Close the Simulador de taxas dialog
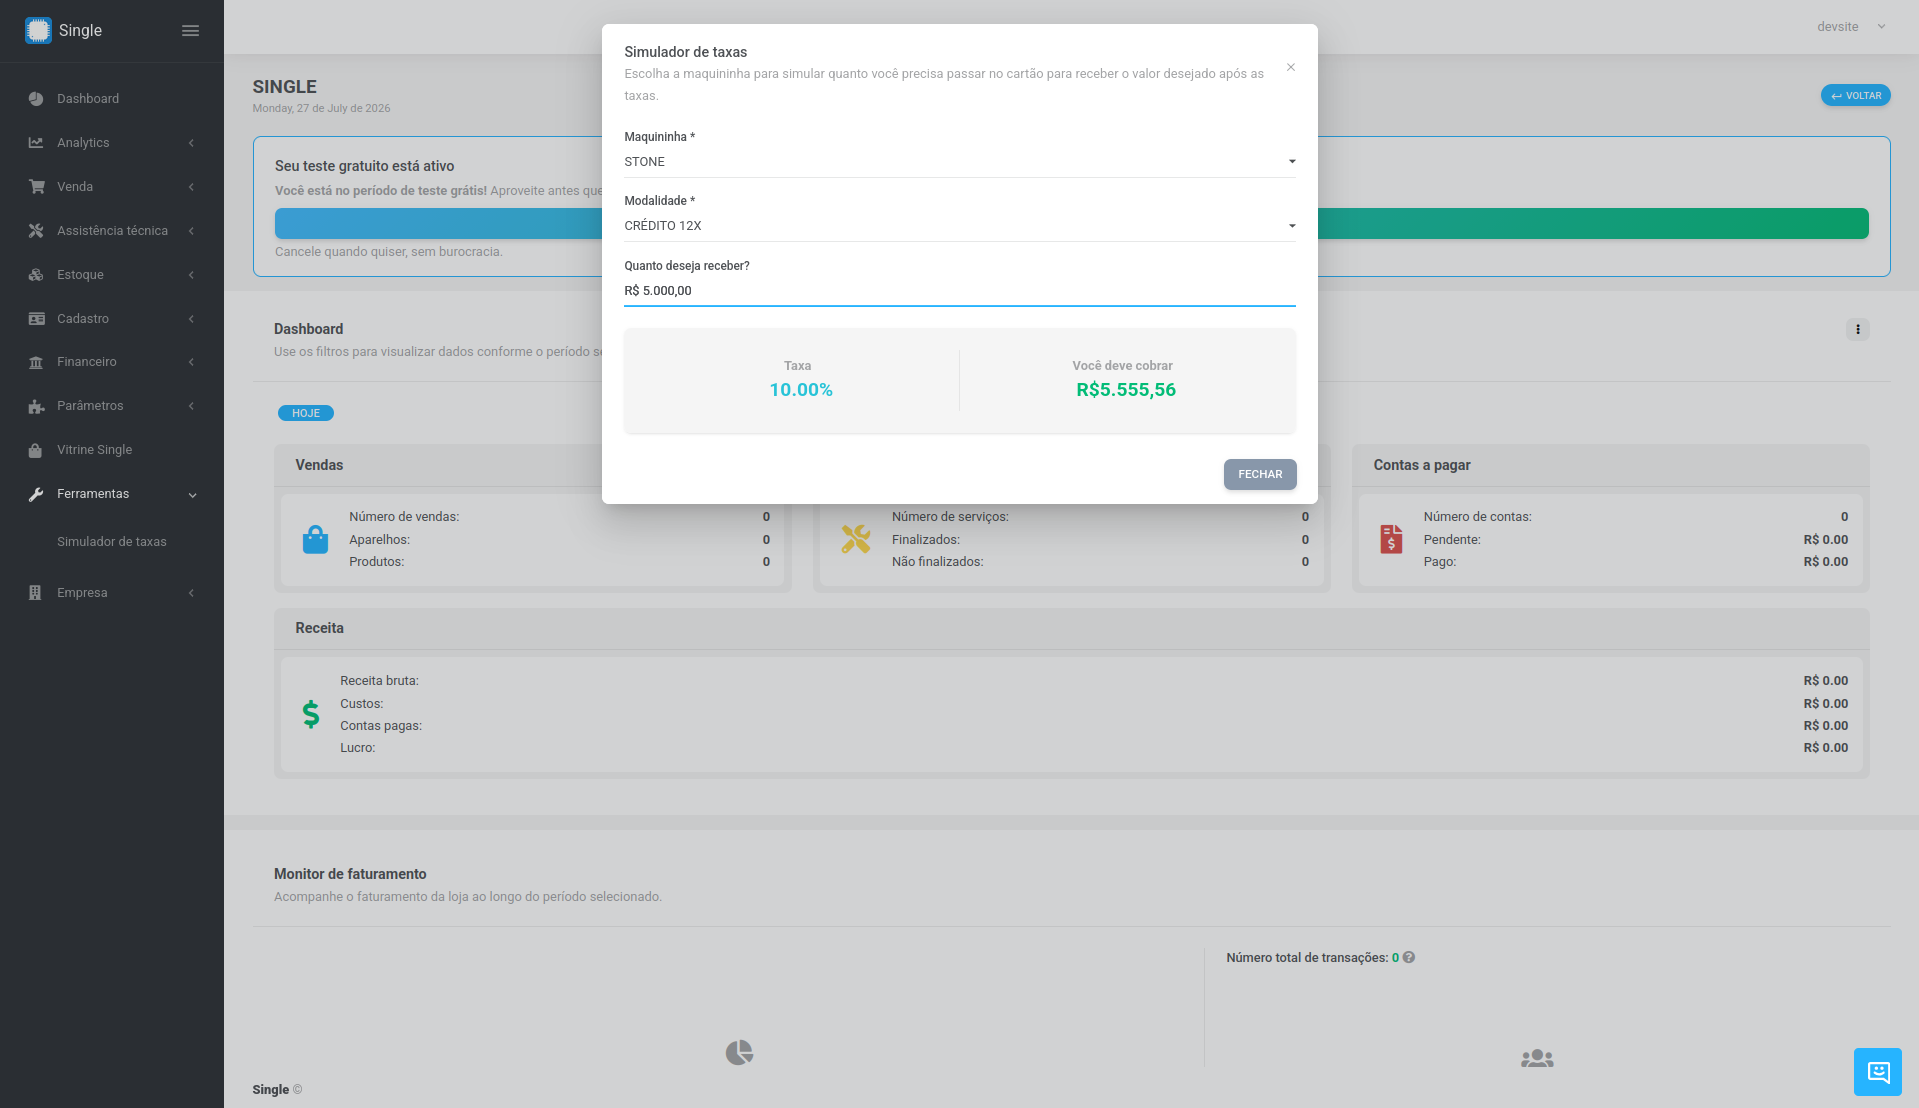 coord(1290,67)
